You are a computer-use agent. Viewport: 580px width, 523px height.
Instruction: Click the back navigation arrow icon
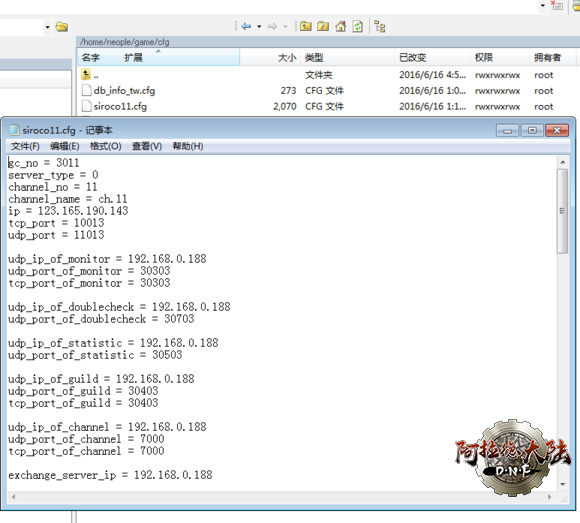coord(246,26)
